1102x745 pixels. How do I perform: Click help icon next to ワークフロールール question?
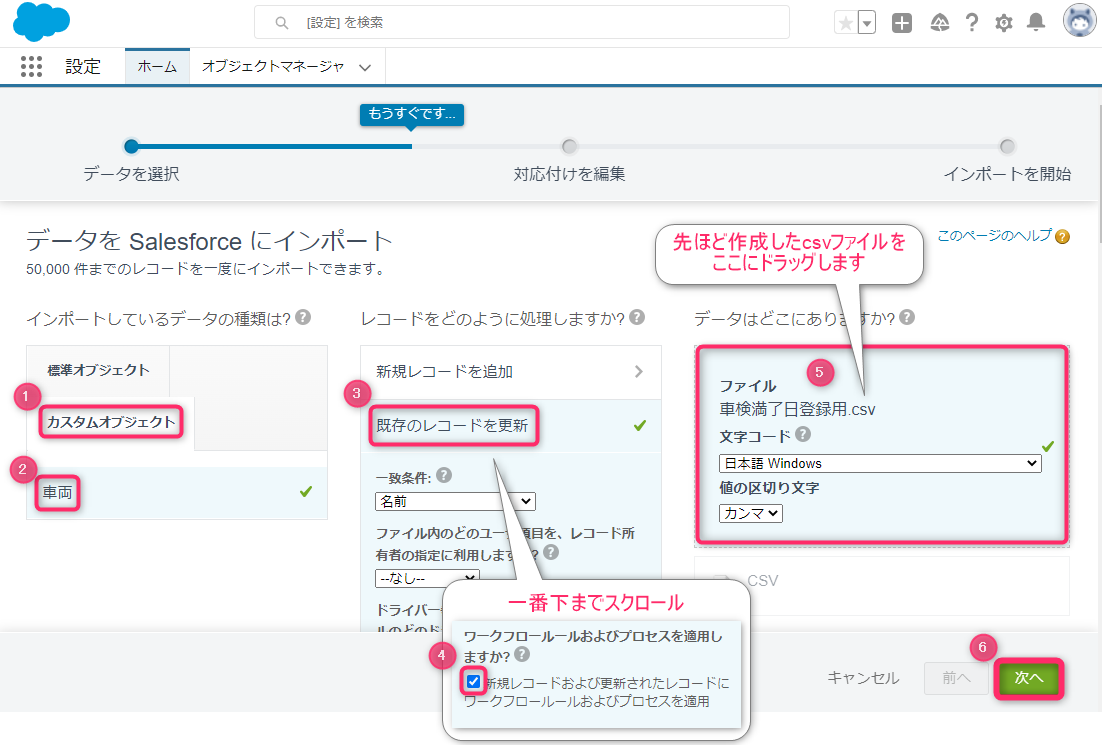tap(521, 654)
